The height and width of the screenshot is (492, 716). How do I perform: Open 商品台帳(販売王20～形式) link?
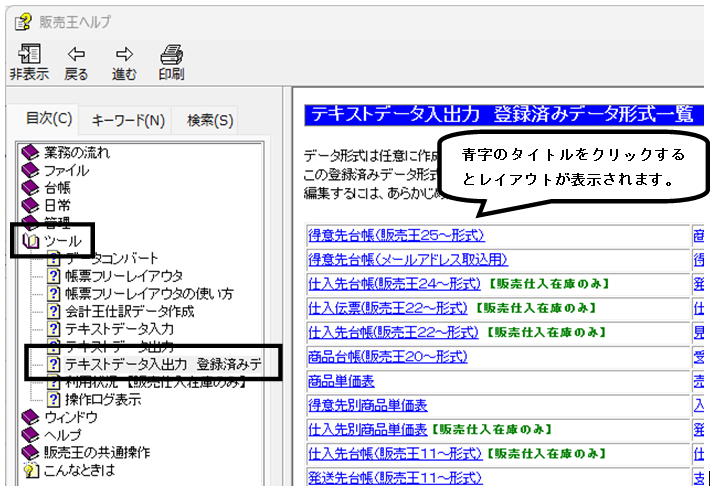coord(388,356)
